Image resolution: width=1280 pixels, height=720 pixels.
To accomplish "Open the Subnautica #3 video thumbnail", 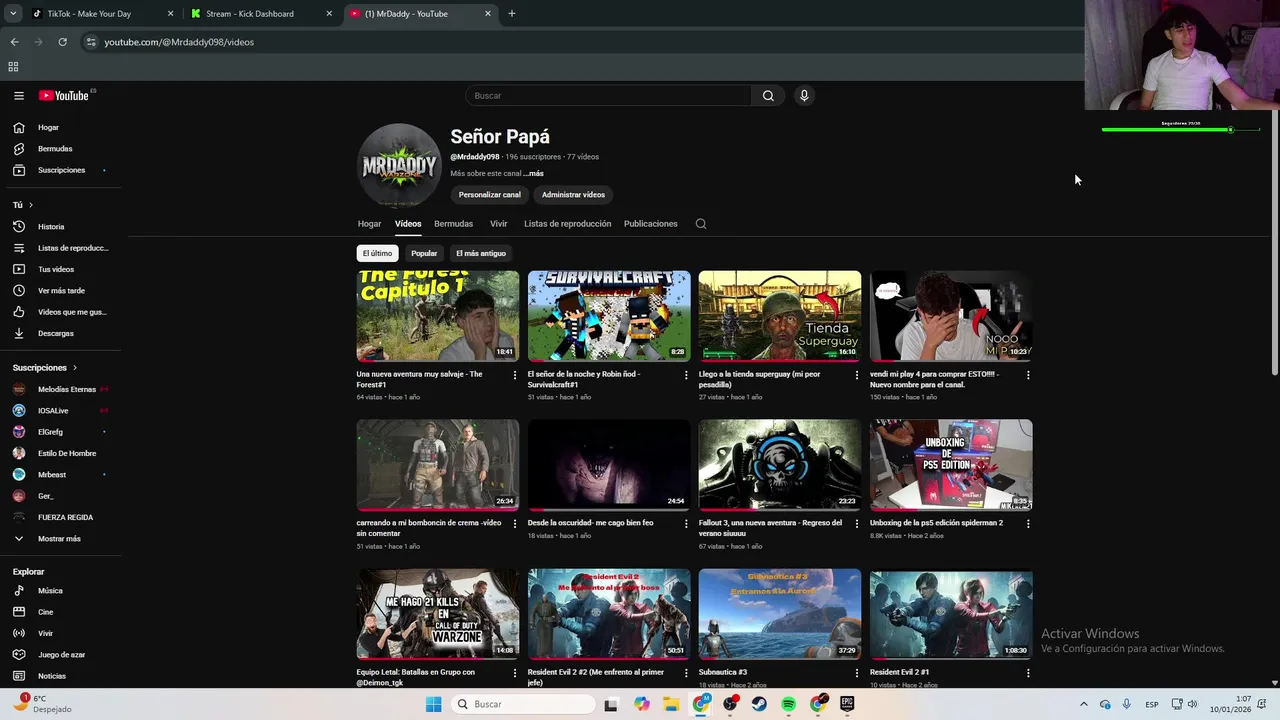I will tap(780, 614).
